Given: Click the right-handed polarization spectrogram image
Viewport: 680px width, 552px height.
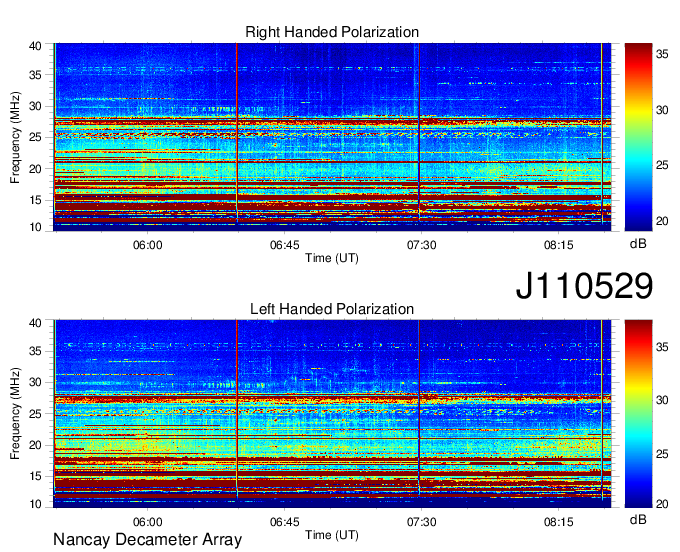Looking at the screenshot, I should coord(332,137).
